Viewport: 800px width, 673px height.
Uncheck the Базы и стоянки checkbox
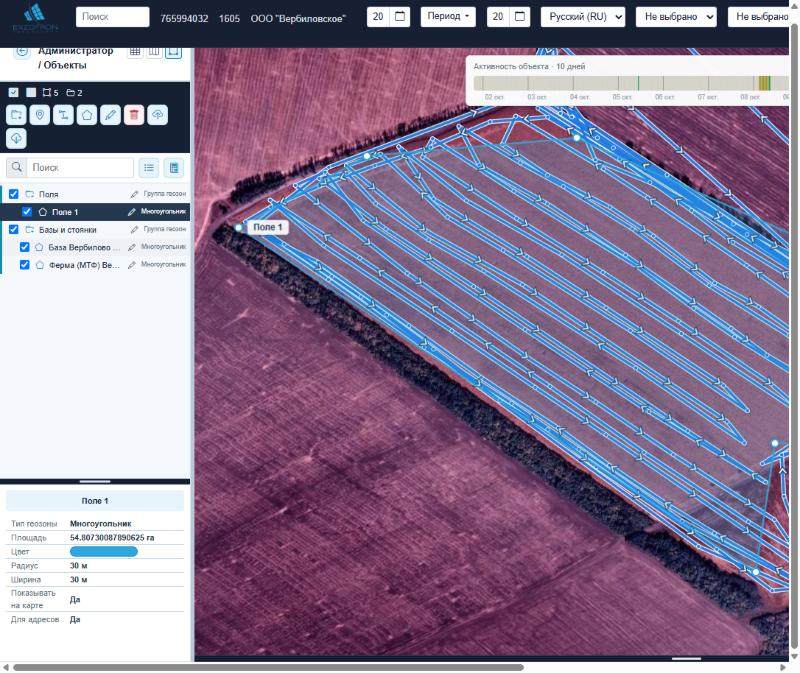click(14, 230)
